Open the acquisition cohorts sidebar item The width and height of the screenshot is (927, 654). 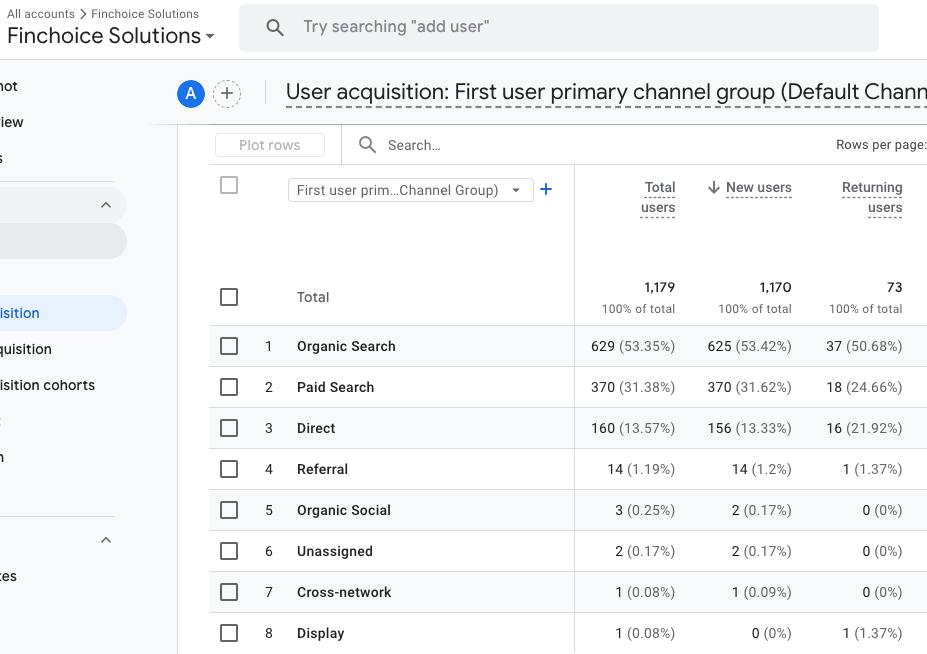point(47,385)
